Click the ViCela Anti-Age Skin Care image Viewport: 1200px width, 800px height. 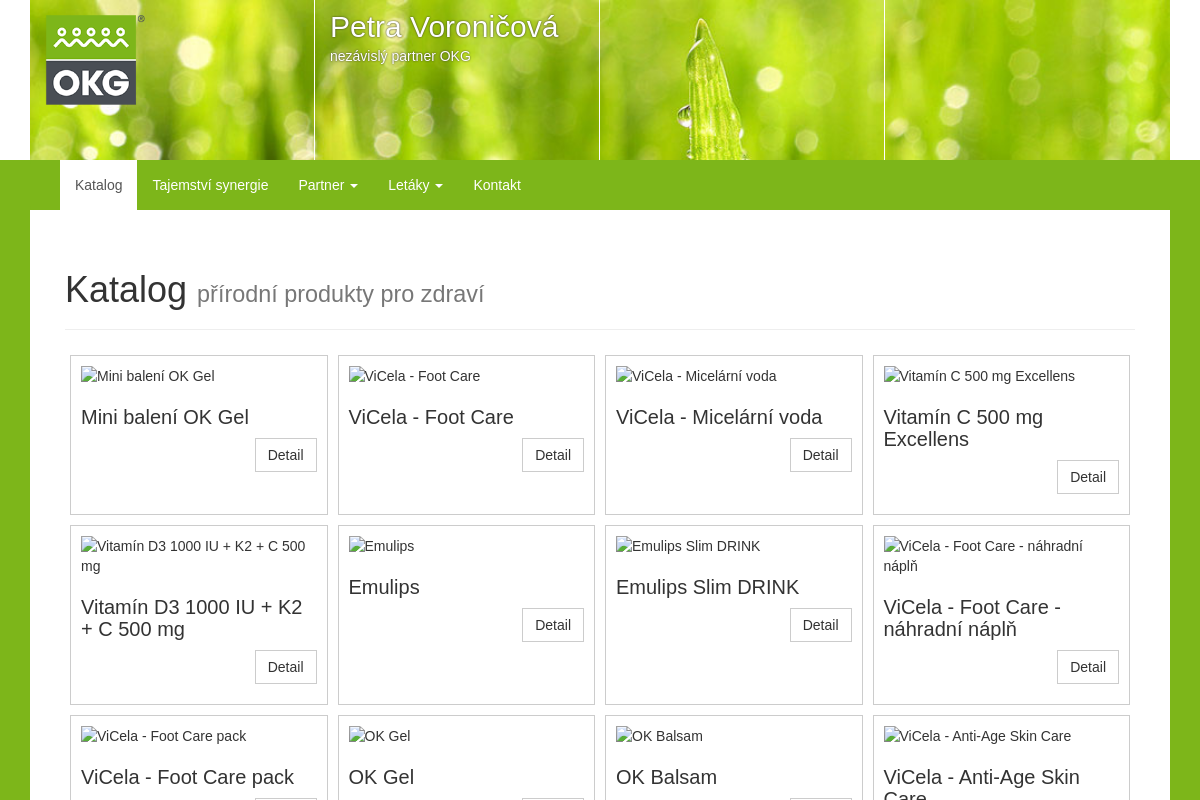click(x=977, y=736)
